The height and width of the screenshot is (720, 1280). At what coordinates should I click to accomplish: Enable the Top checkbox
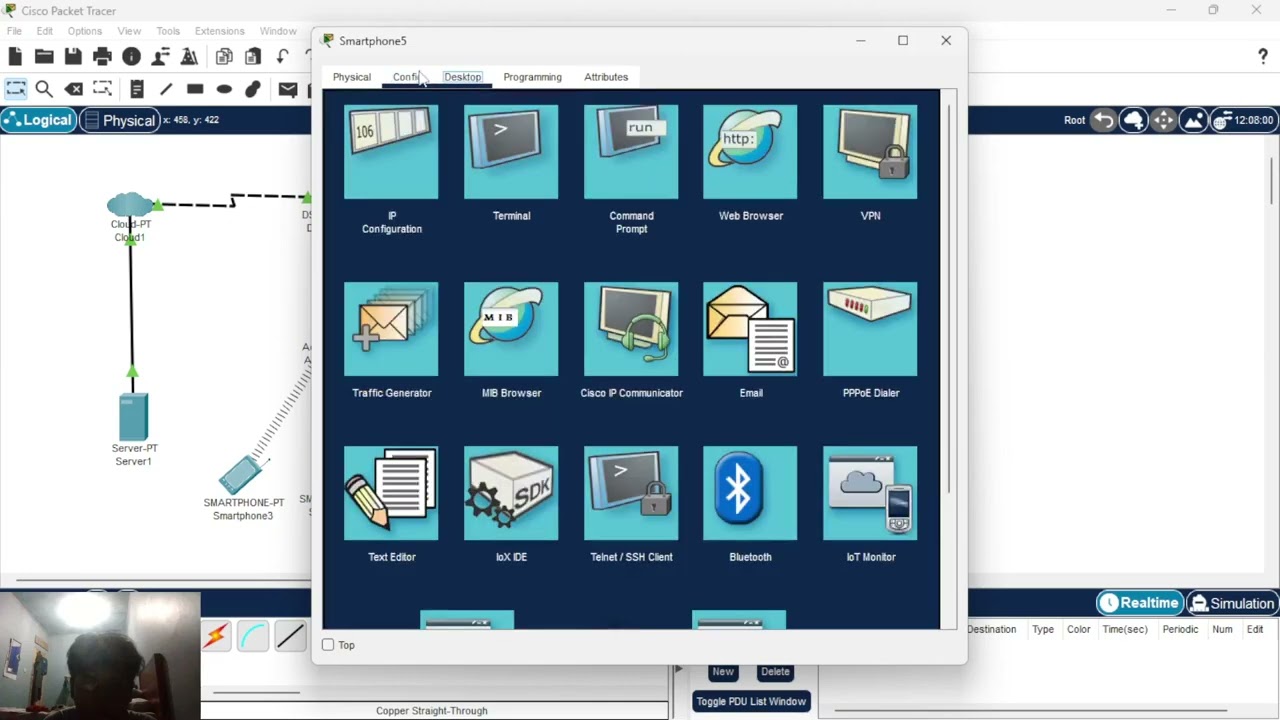[328, 645]
